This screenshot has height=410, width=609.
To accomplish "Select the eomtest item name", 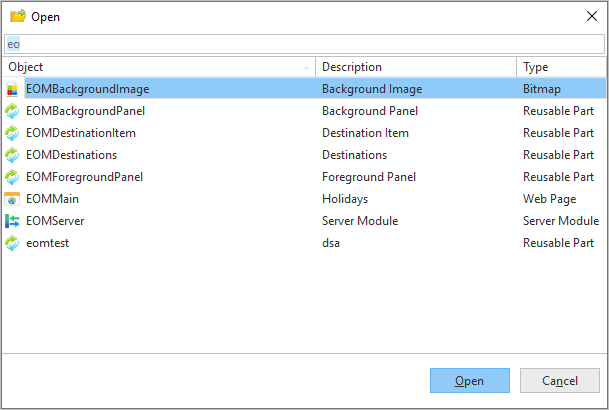I will [x=48, y=243].
